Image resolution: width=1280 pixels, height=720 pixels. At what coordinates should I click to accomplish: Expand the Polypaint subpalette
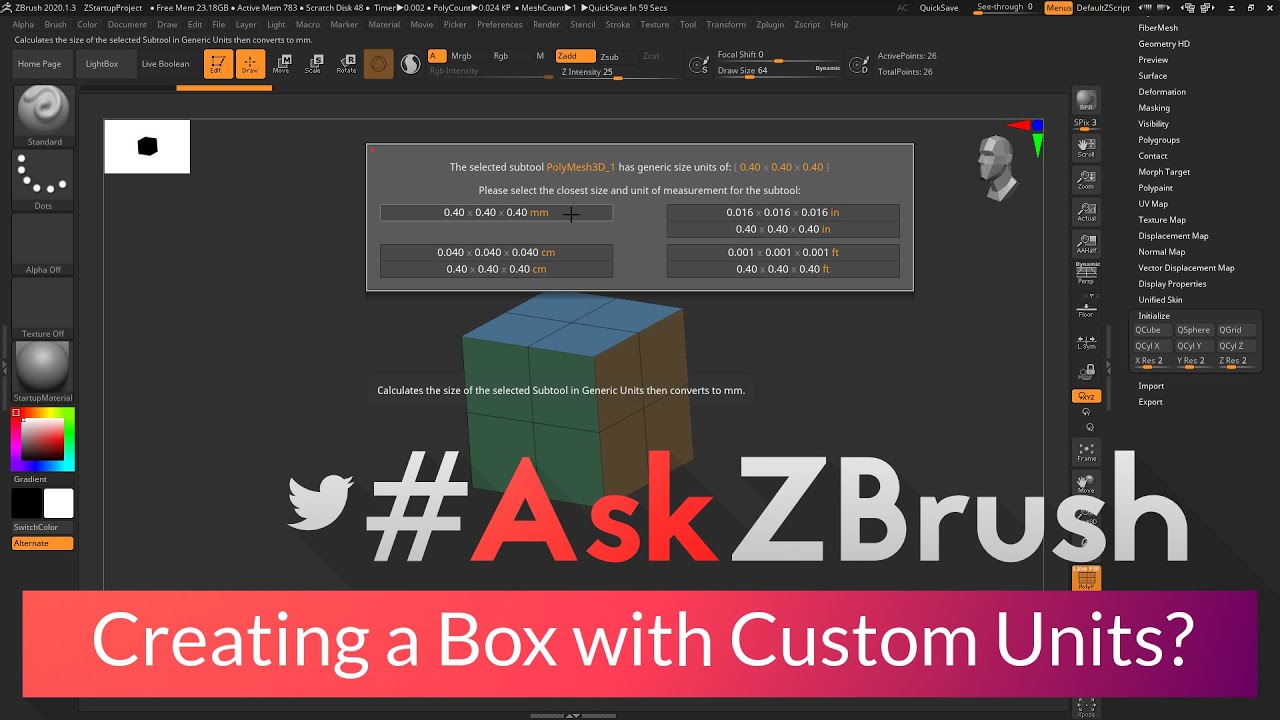pos(1155,188)
